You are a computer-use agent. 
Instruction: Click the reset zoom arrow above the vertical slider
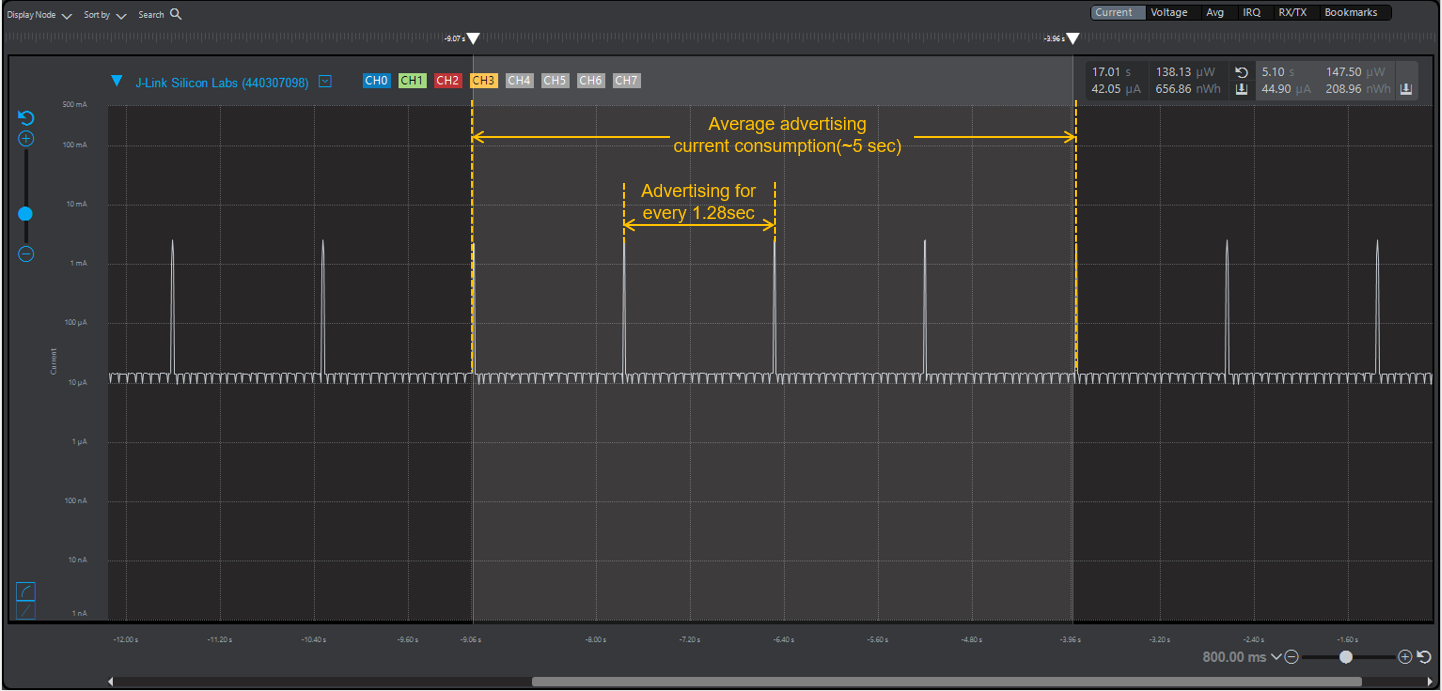(25, 118)
